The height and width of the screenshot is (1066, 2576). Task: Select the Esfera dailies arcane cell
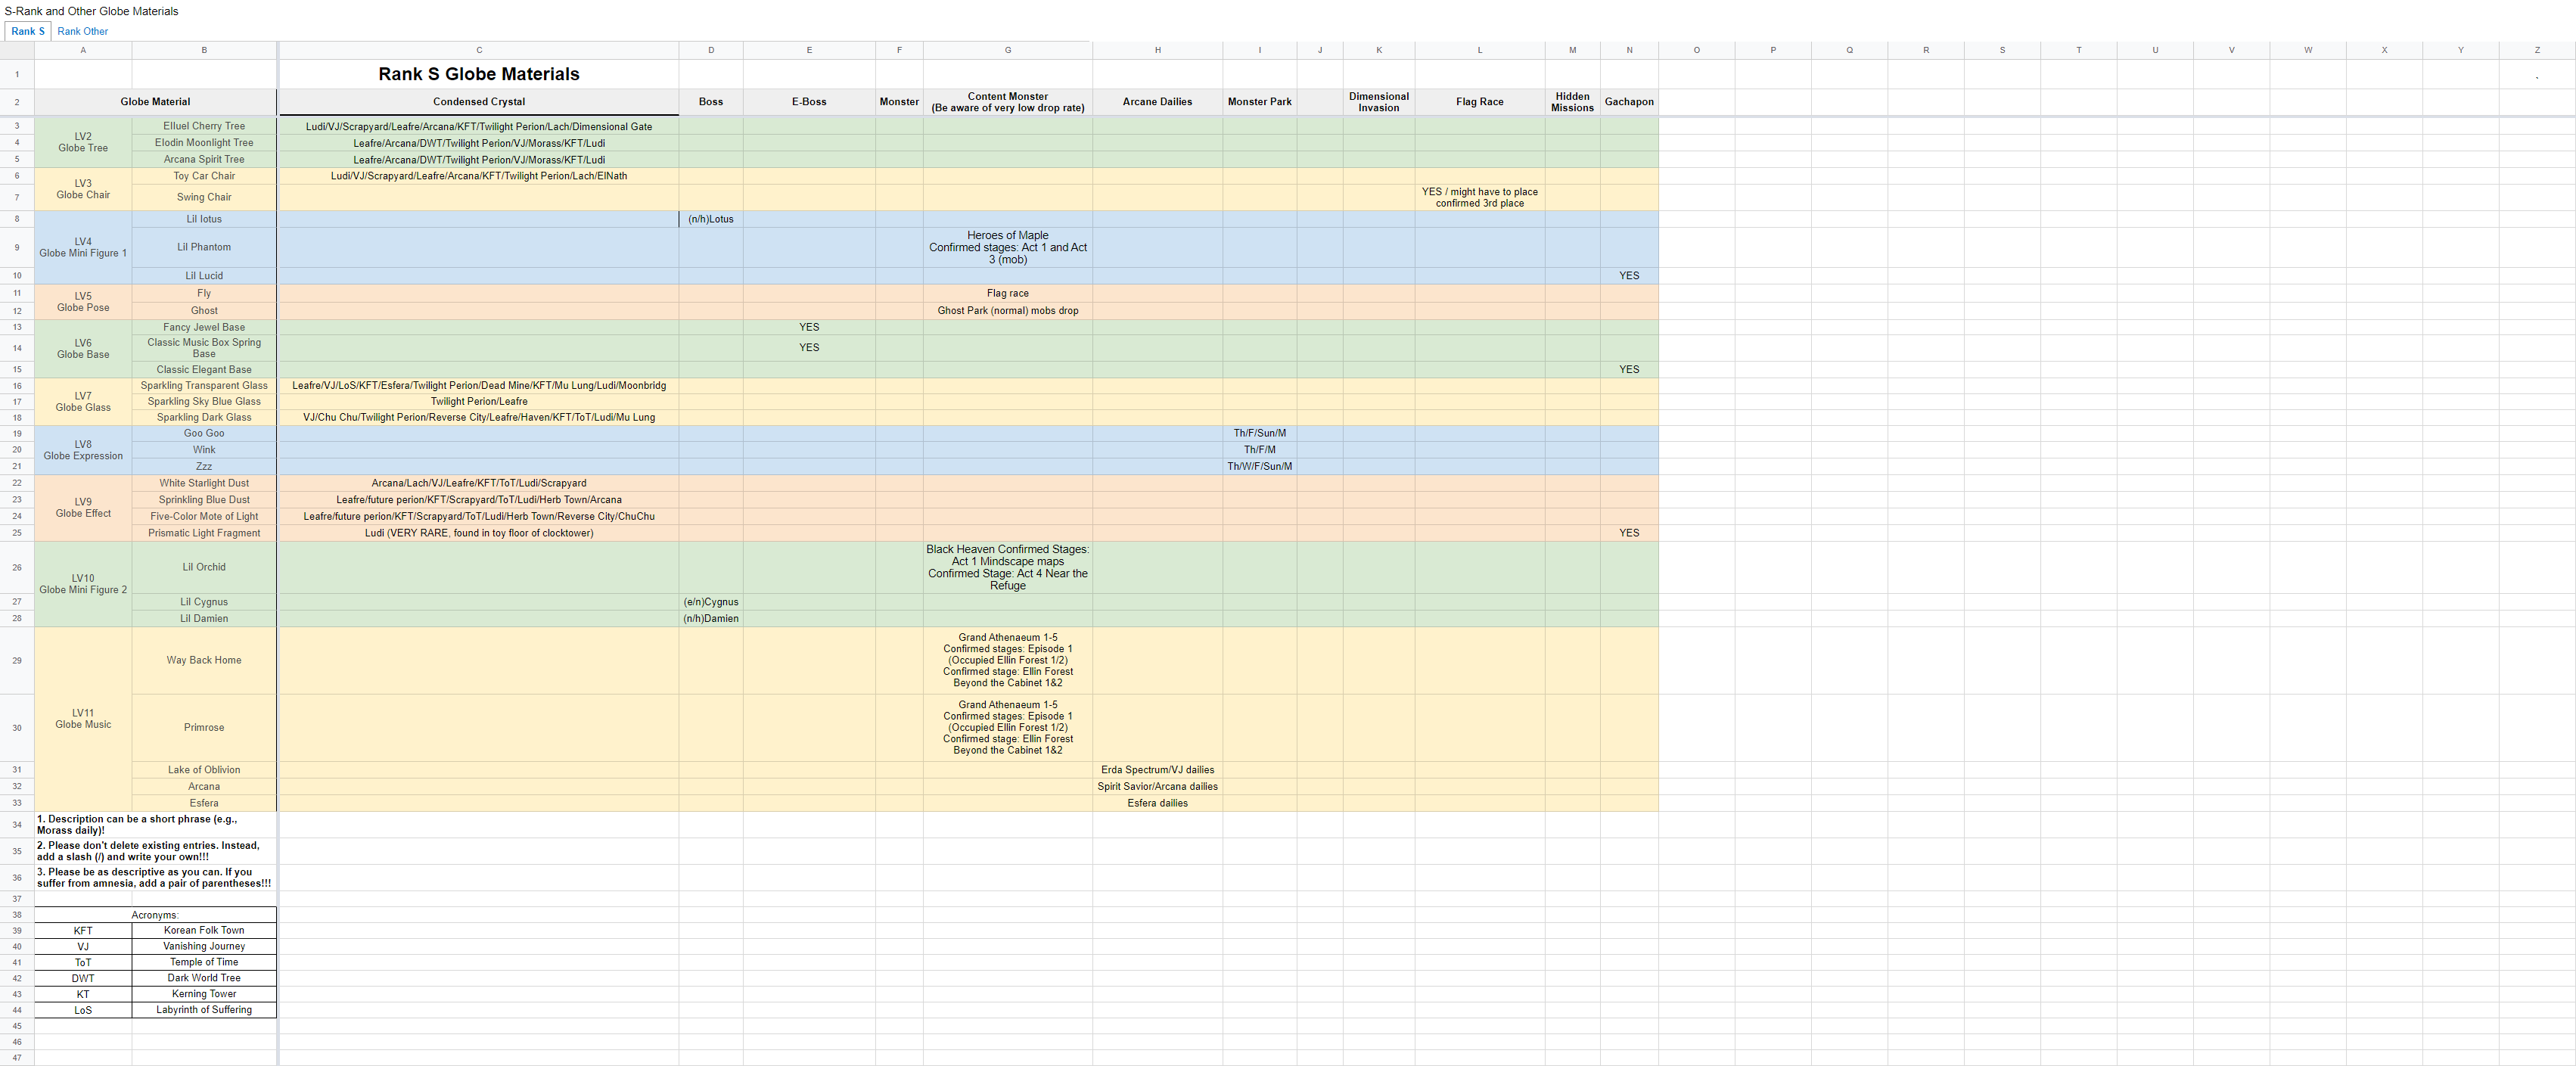click(1157, 802)
